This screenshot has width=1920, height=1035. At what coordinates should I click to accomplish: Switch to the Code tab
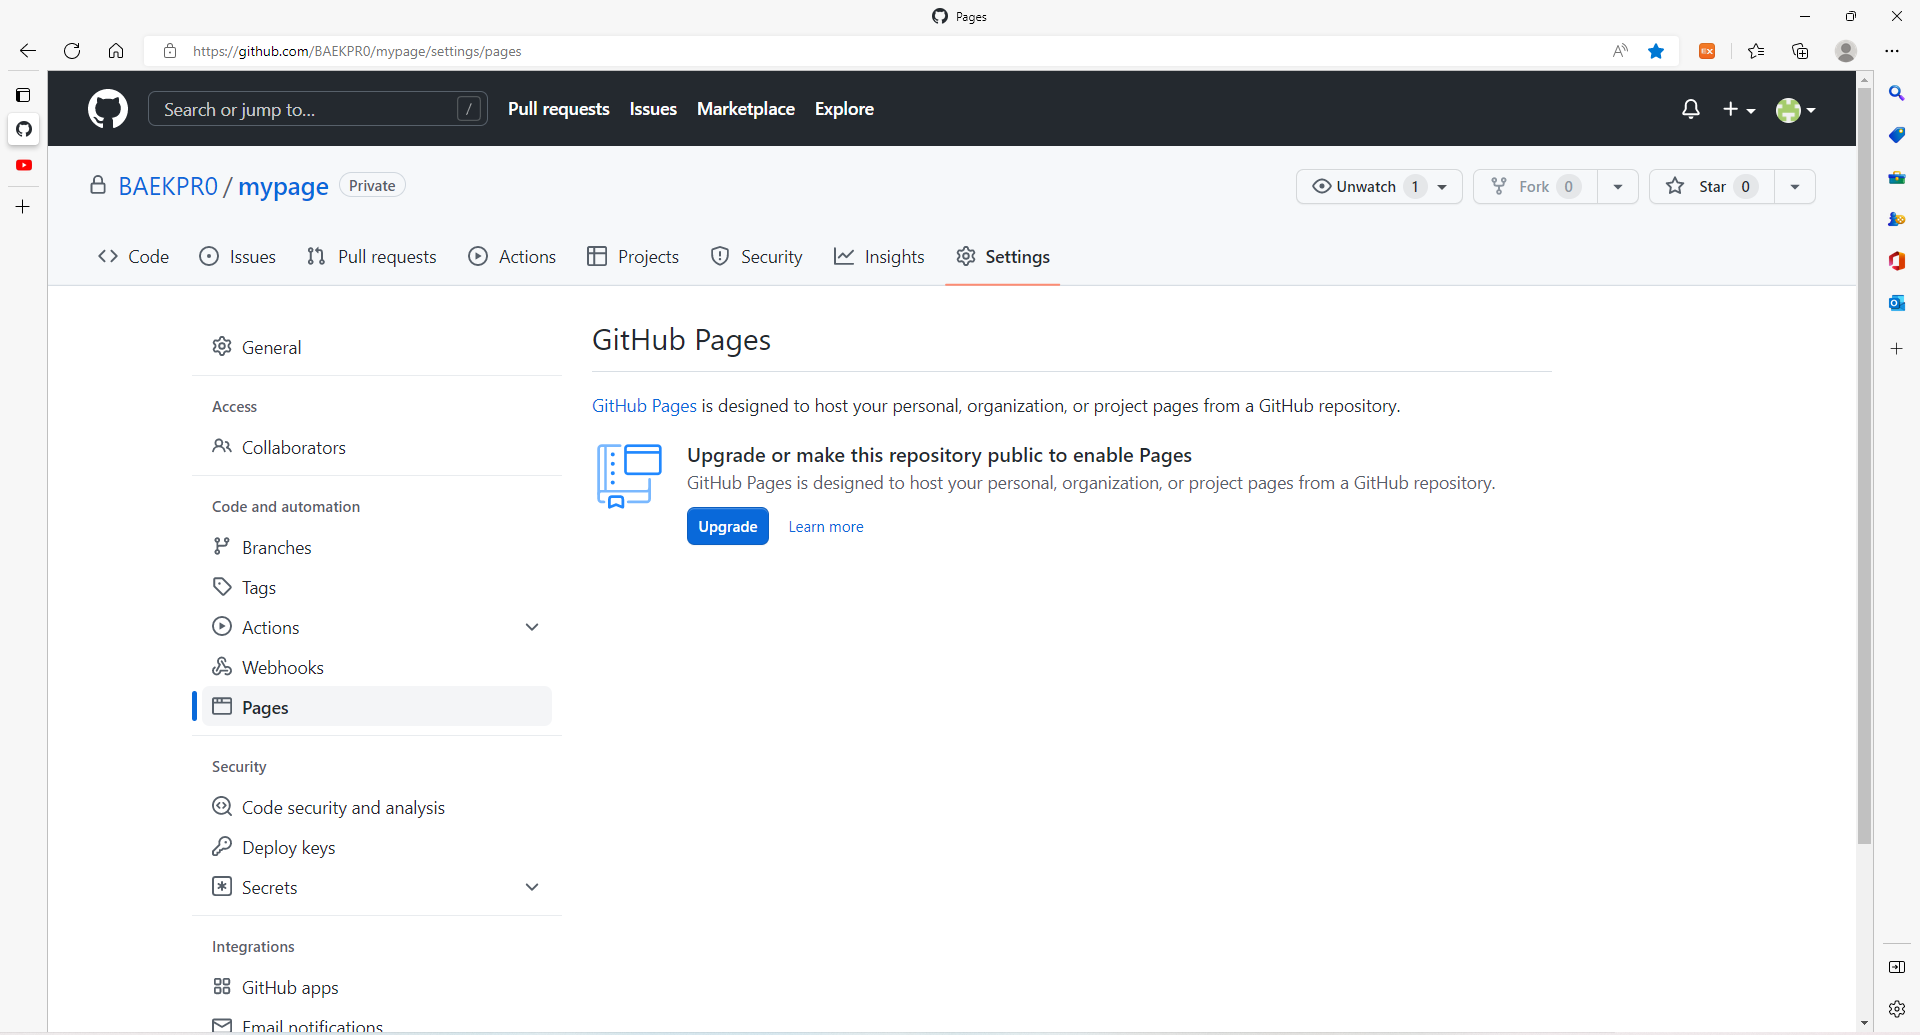(133, 257)
